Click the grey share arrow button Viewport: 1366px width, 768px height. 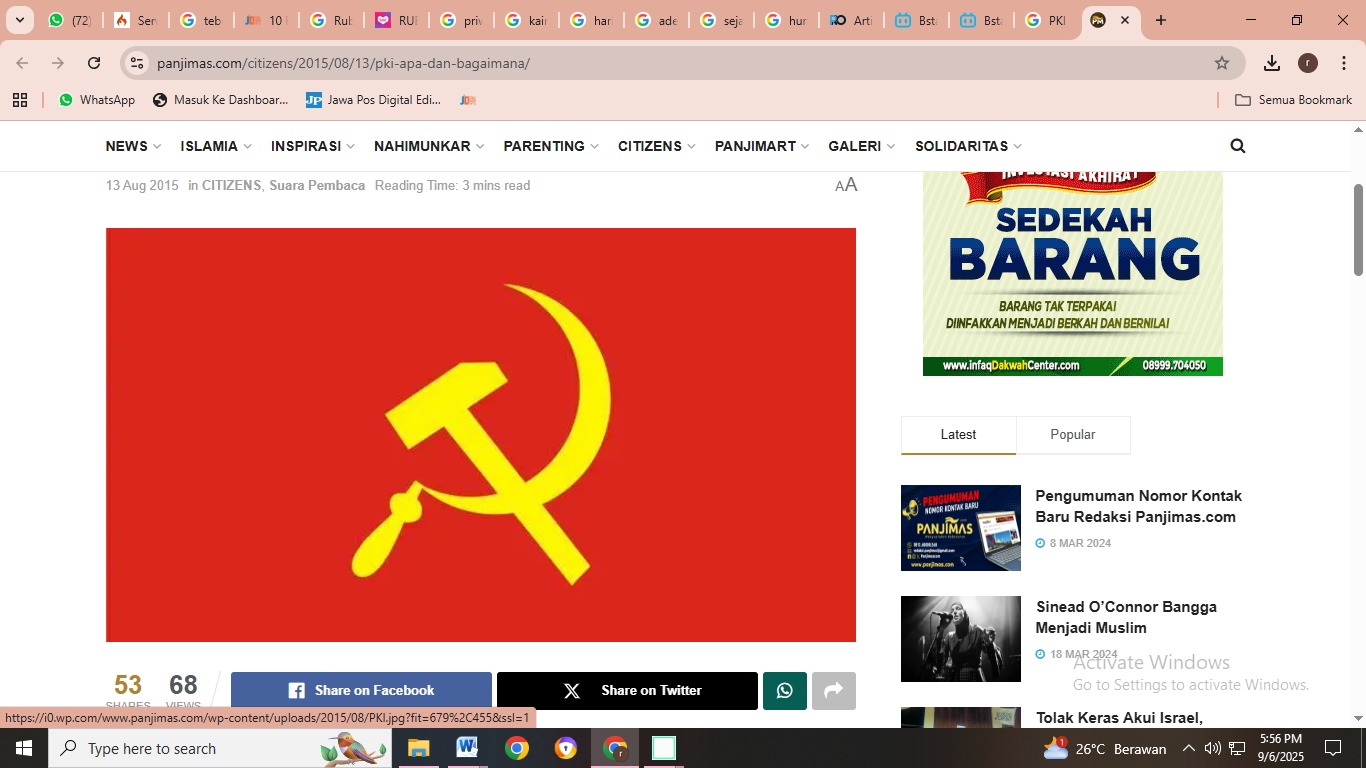[834, 691]
